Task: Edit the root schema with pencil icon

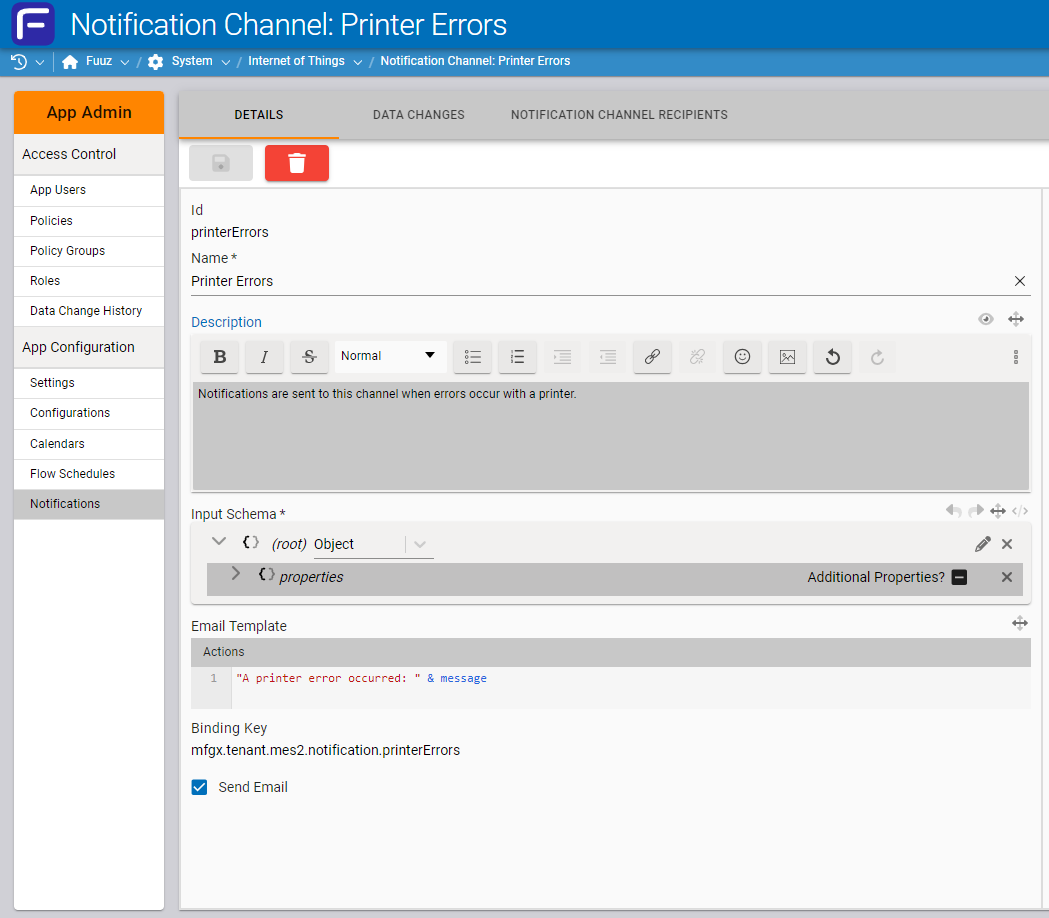Action: coord(982,544)
